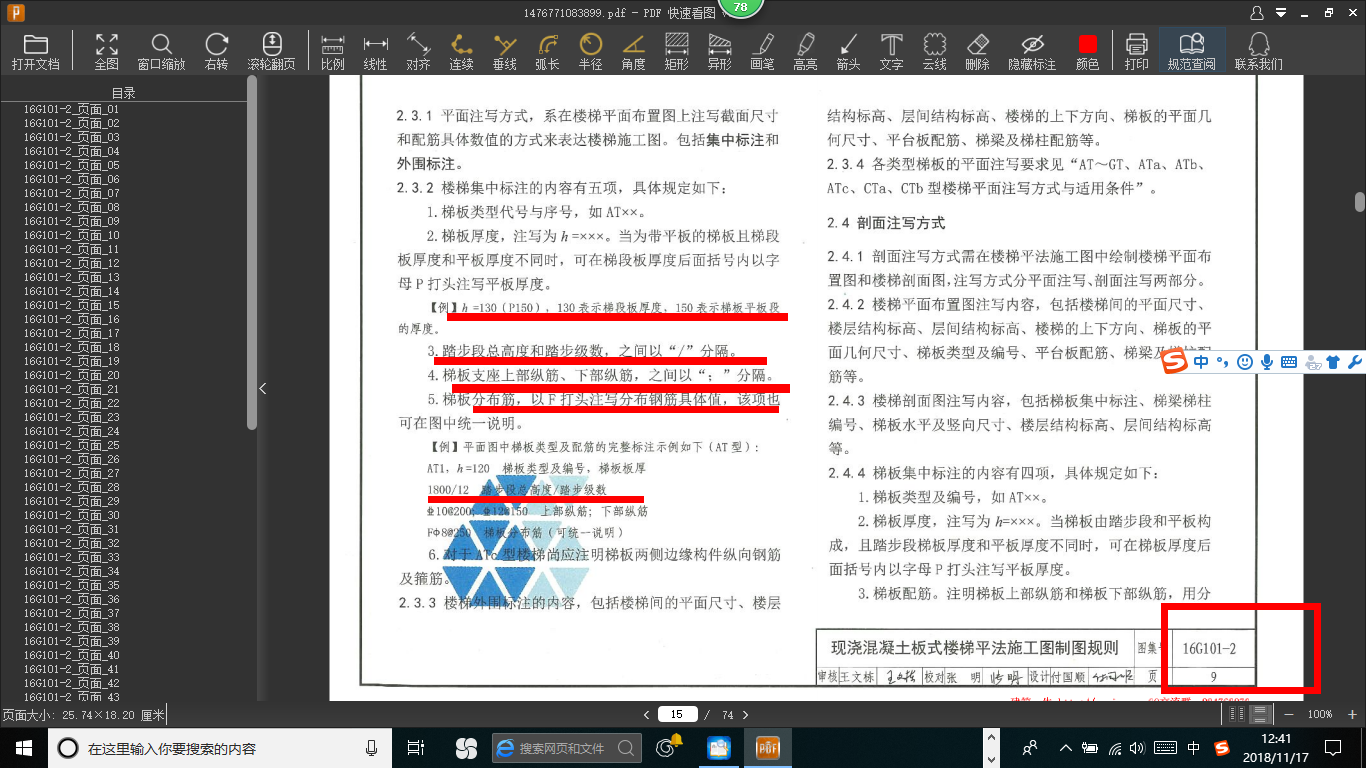Open Task View on the taskbar
Viewport: 1366px width, 768px height.
point(416,748)
